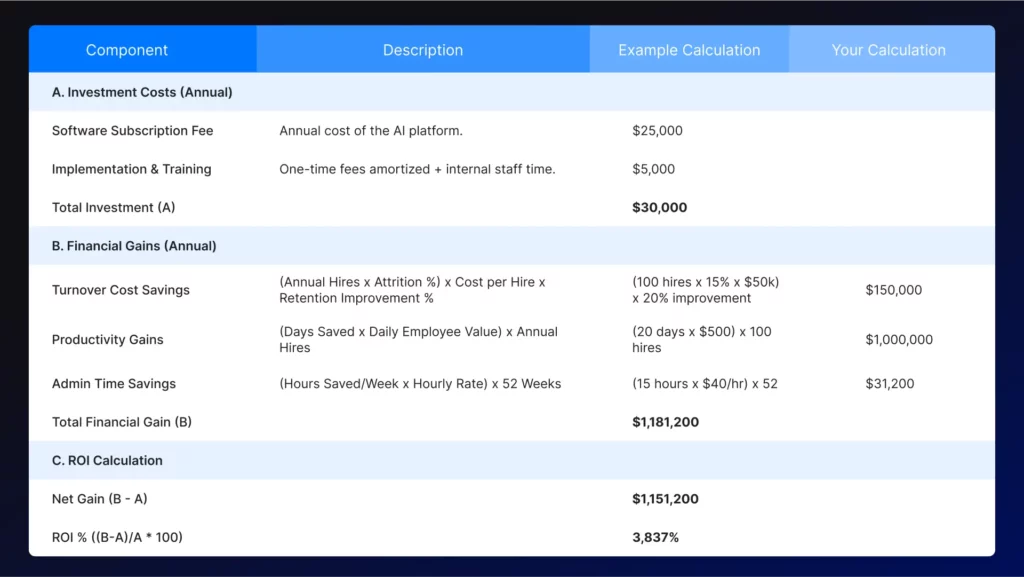Switch to the Description column header
The width and height of the screenshot is (1024, 577).
tap(423, 49)
